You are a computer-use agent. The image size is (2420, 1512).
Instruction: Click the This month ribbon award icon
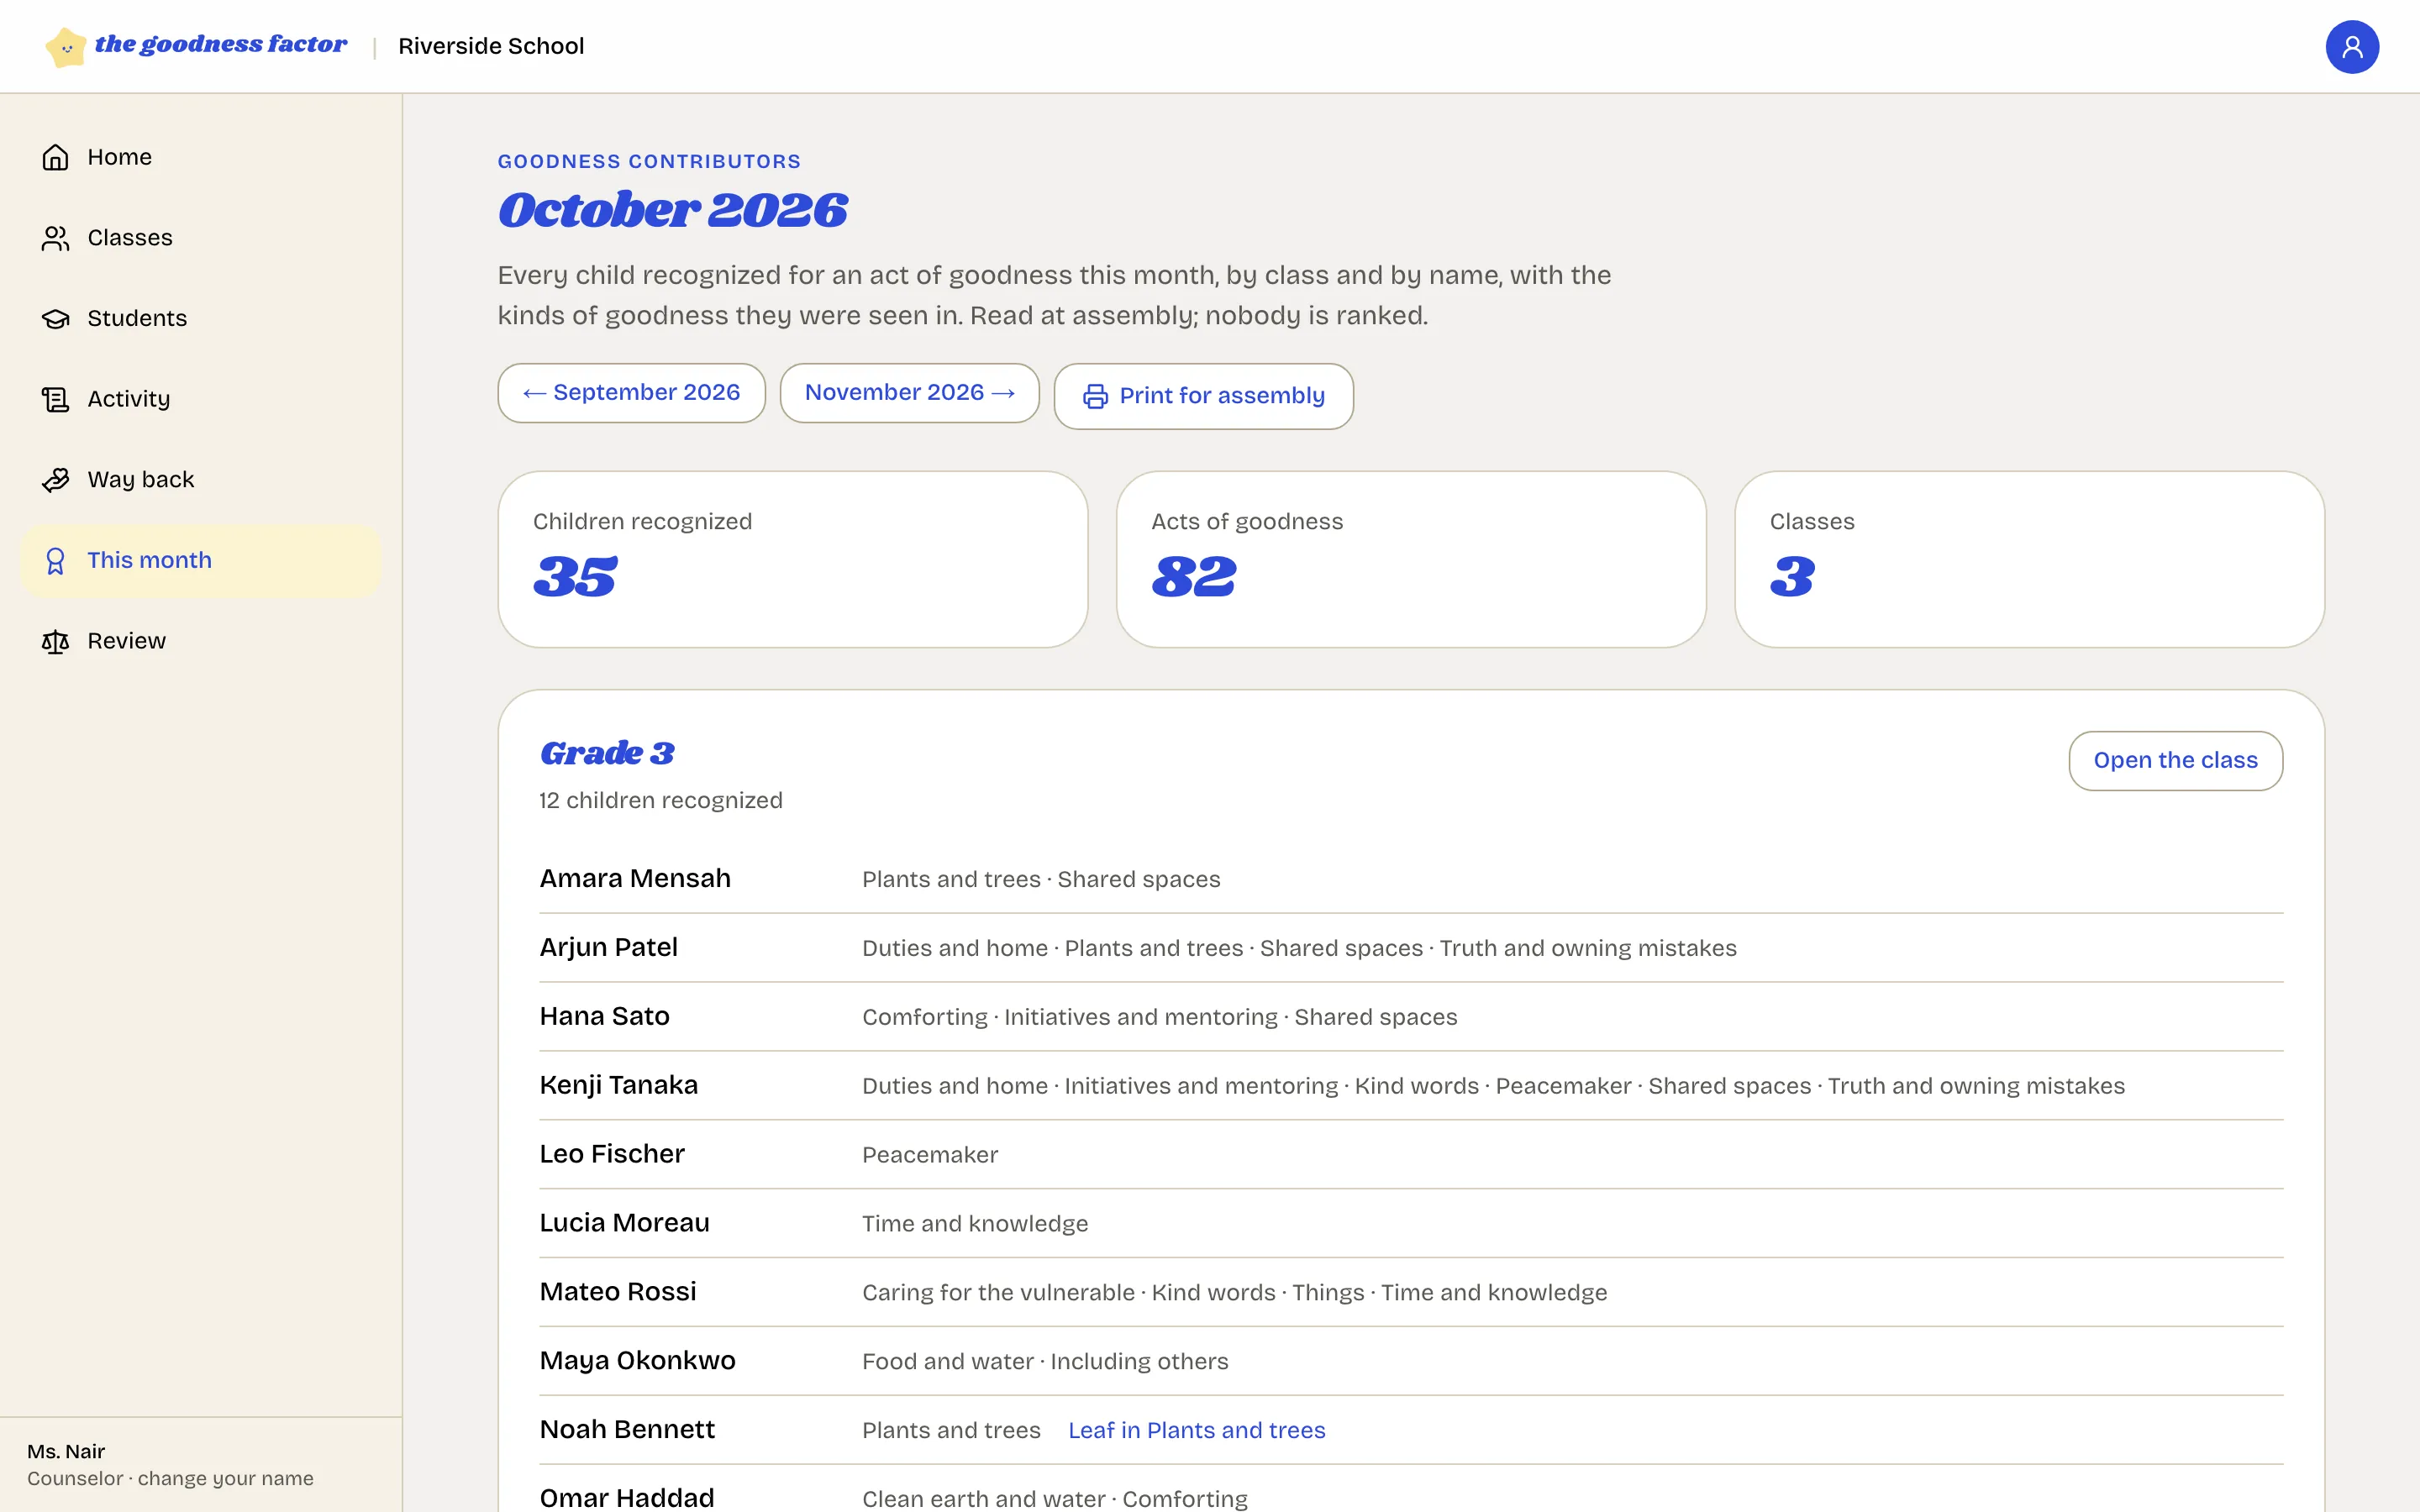[55, 561]
